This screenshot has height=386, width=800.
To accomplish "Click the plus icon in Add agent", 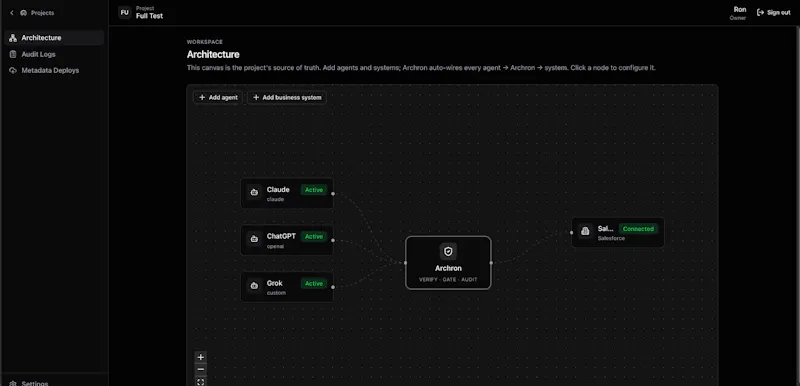I will pos(202,97).
